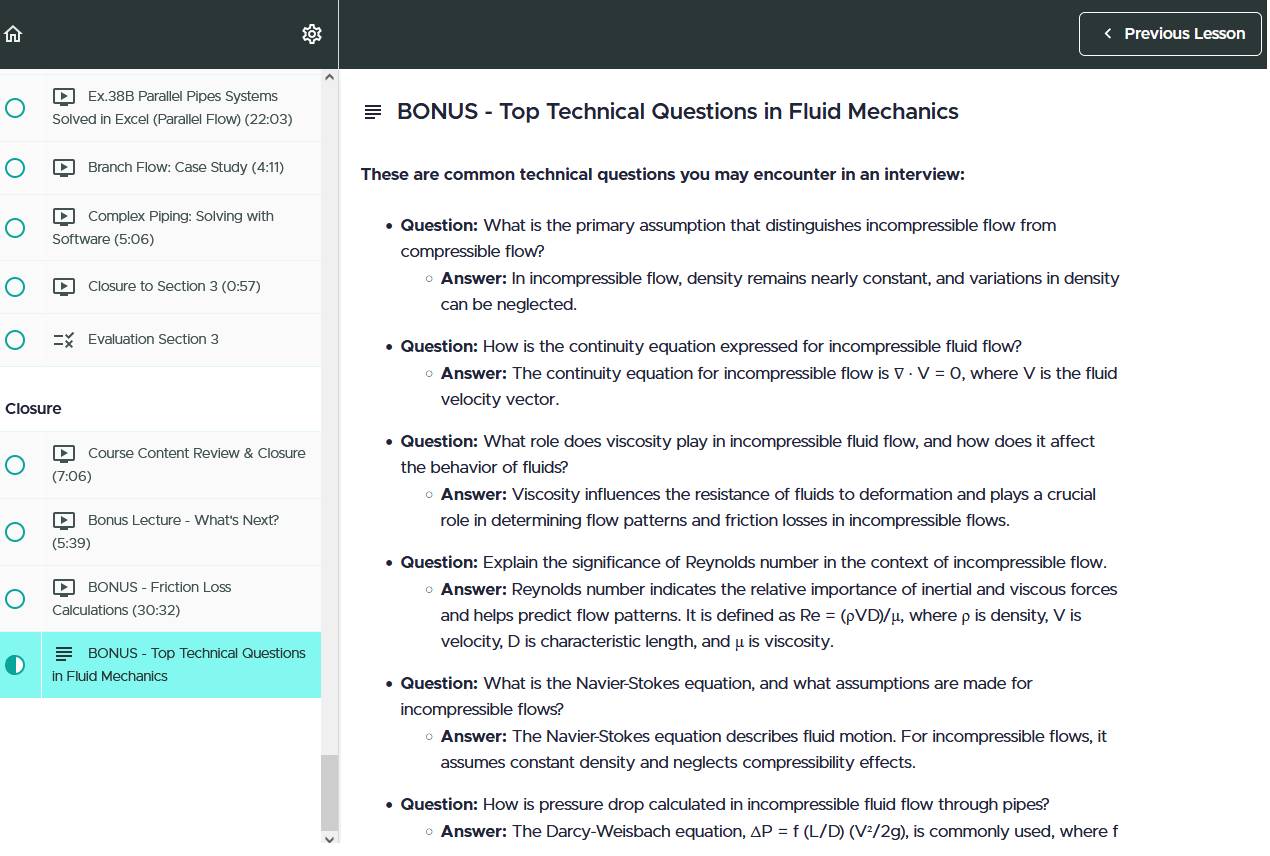Image resolution: width=1270 pixels, height=856 pixels.
Task: Mark Closure to Section 3 as complete
Action: click(x=15, y=287)
